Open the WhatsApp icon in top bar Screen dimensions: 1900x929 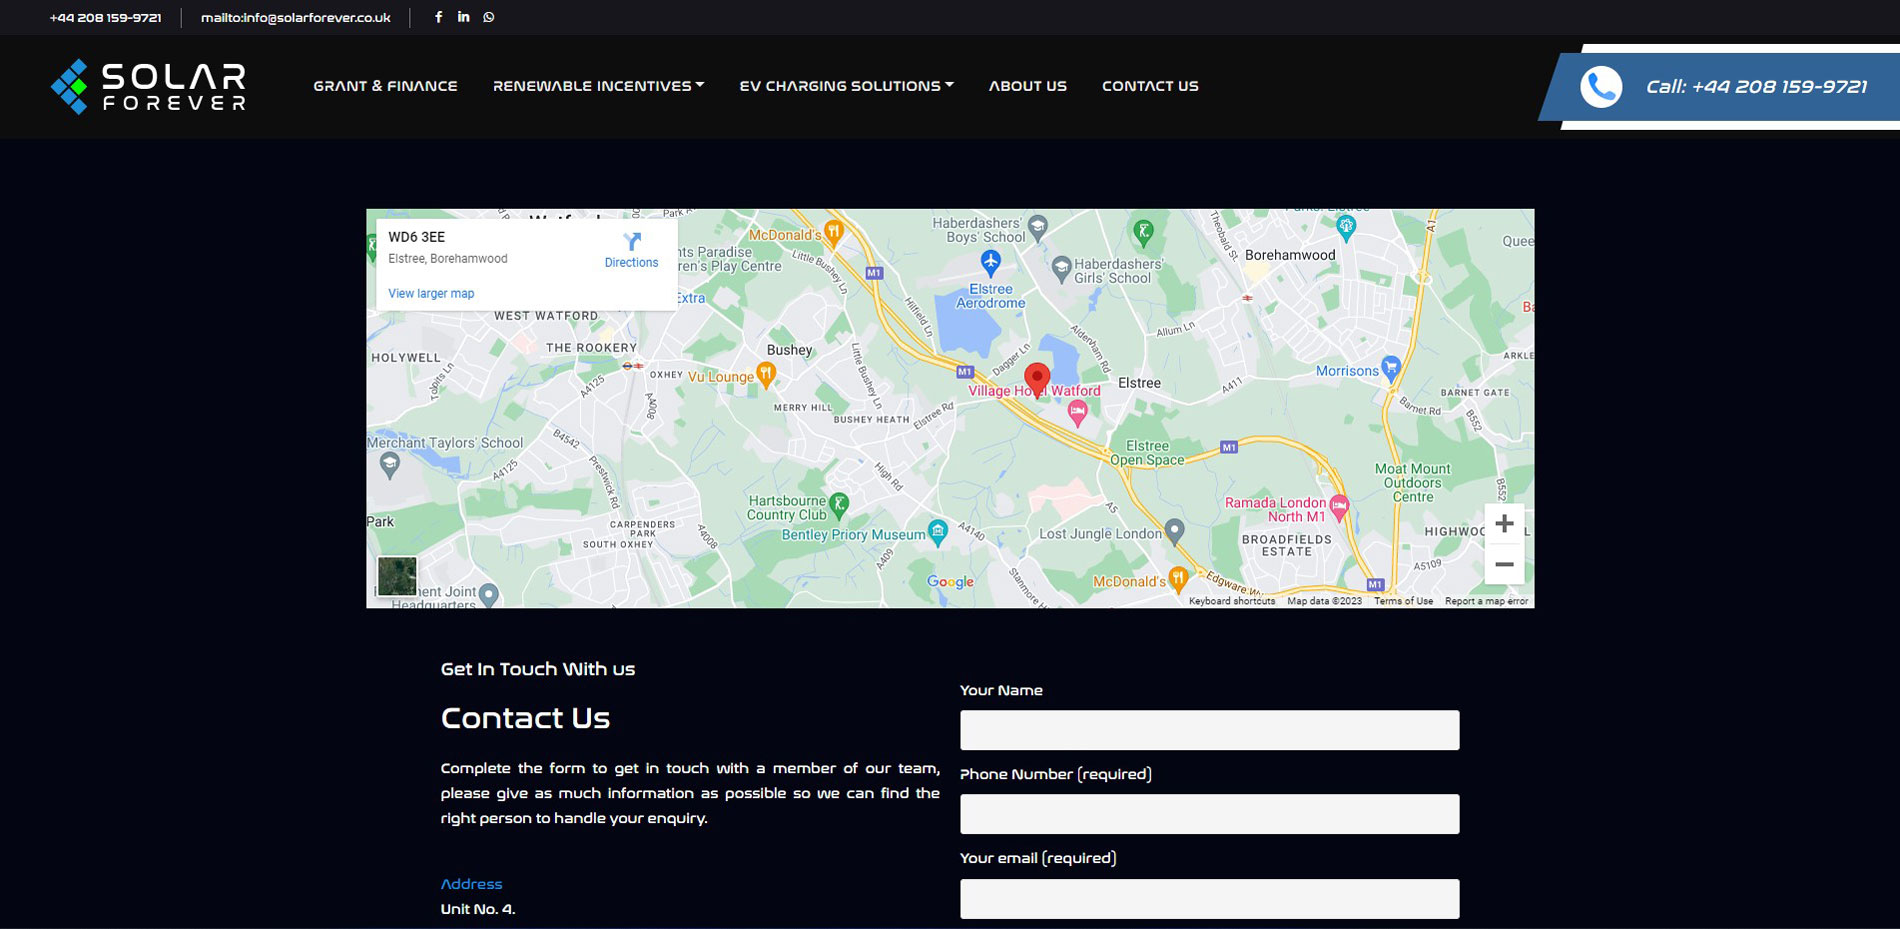coord(489,17)
